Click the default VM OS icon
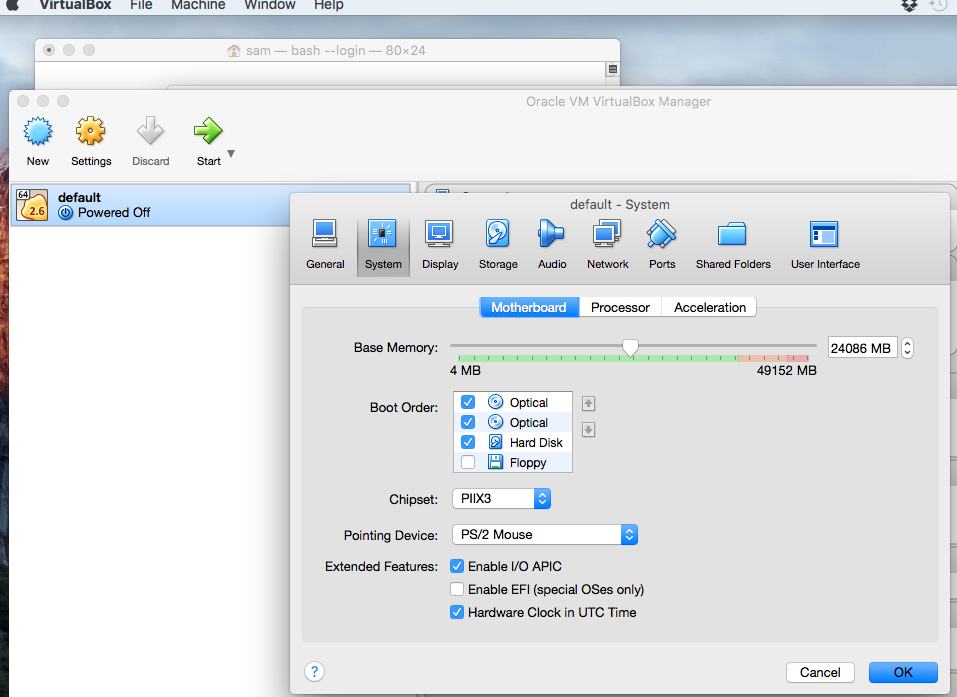Screen dimensions: 957x697 (x=32, y=204)
